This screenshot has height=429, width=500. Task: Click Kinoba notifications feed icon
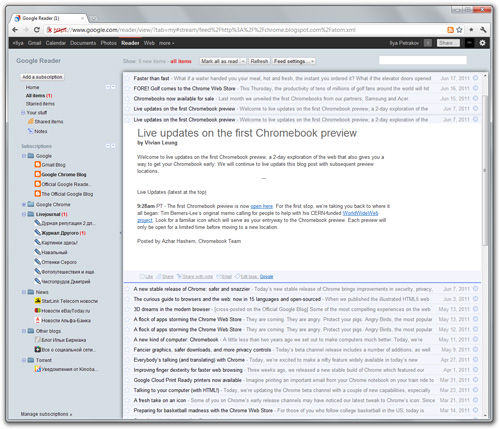(x=38, y=369)
